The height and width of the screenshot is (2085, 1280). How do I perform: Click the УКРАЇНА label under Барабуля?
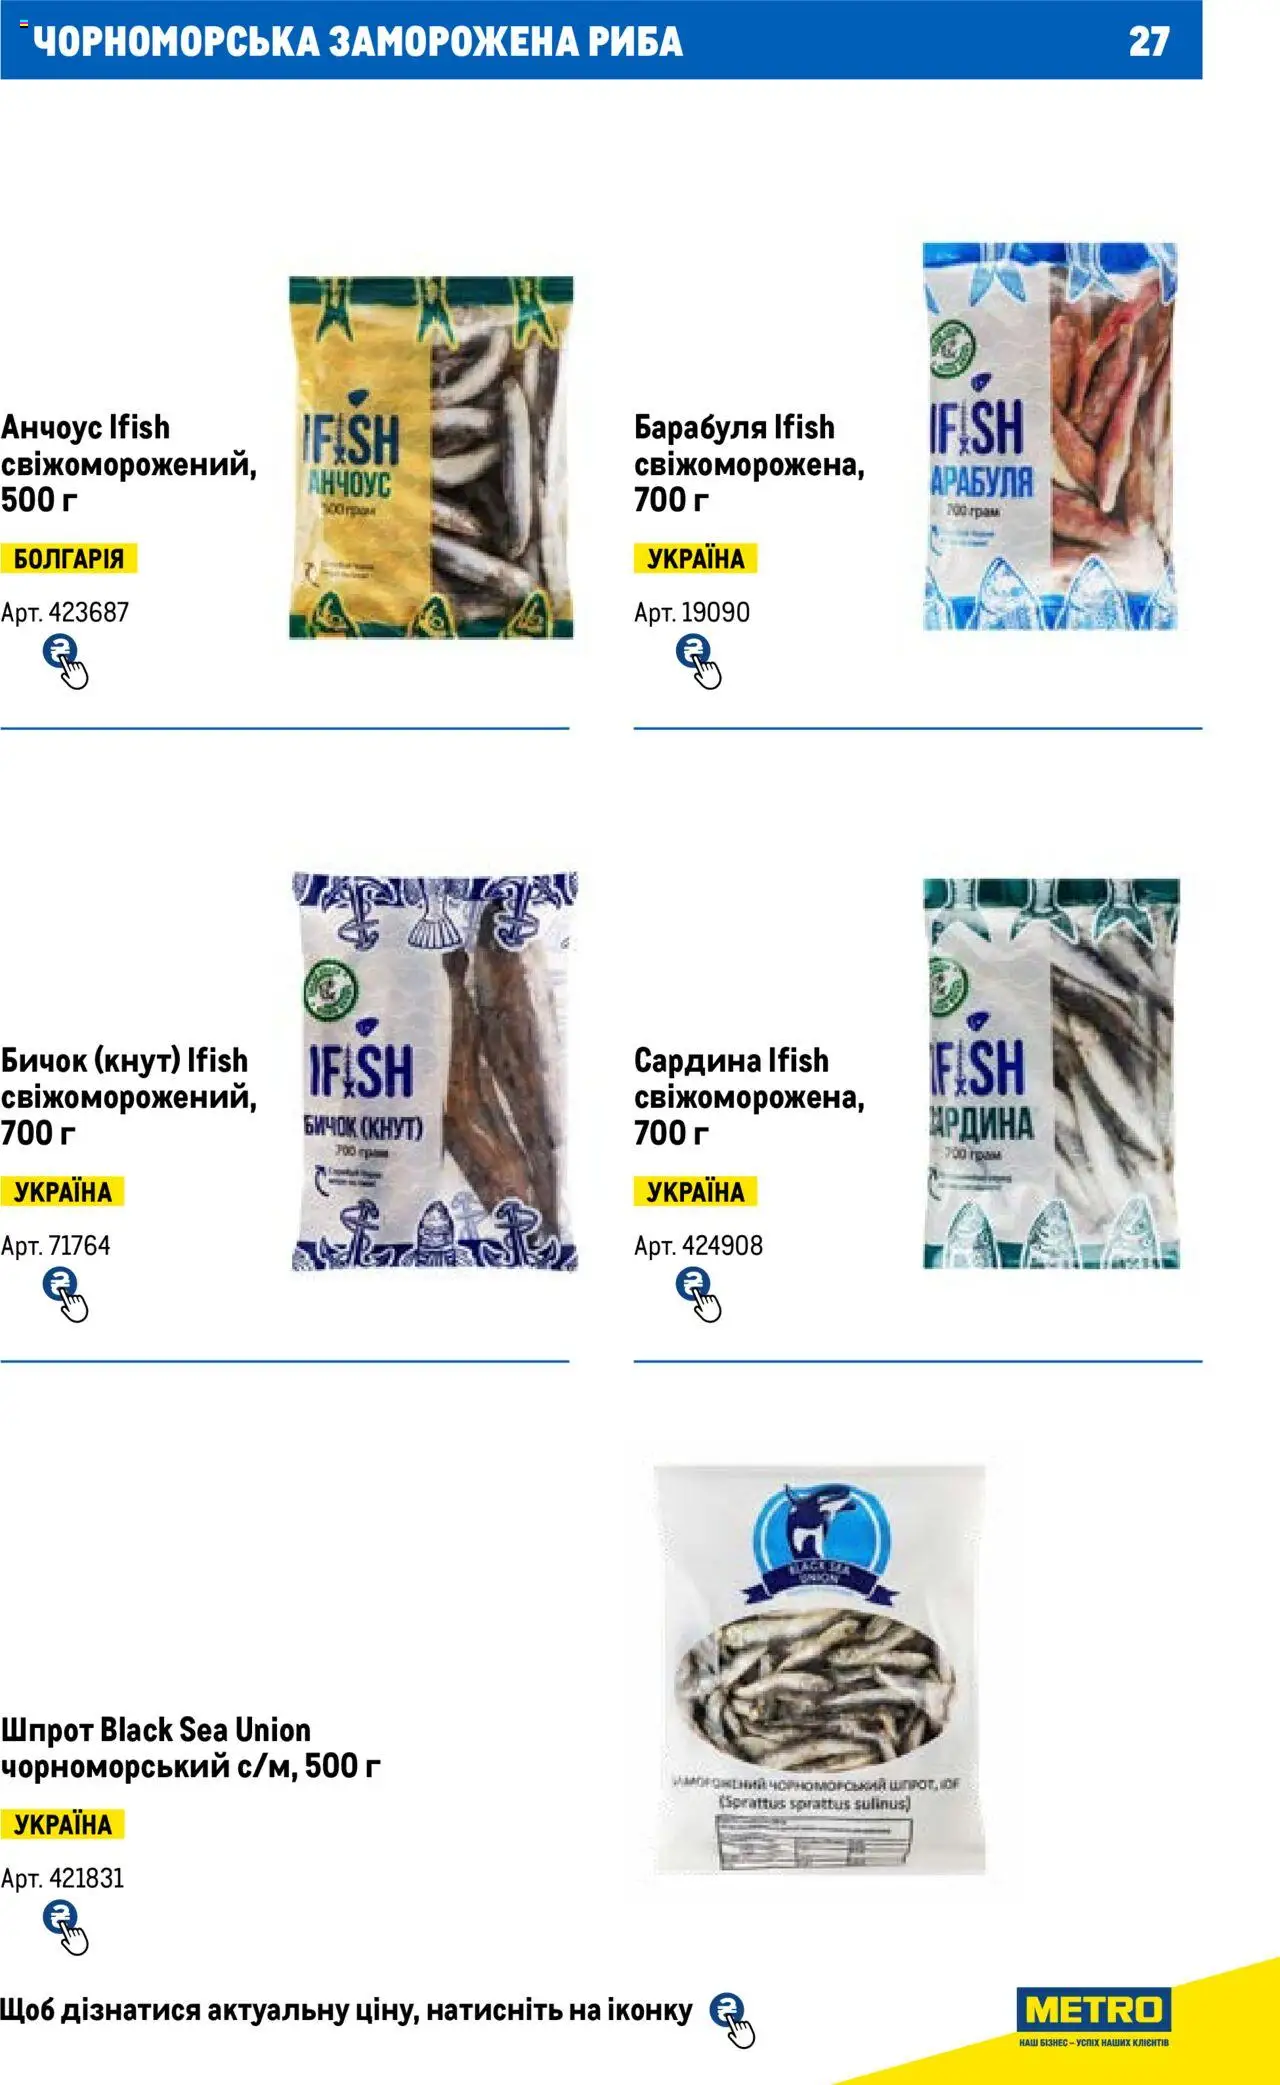point(696,558)
